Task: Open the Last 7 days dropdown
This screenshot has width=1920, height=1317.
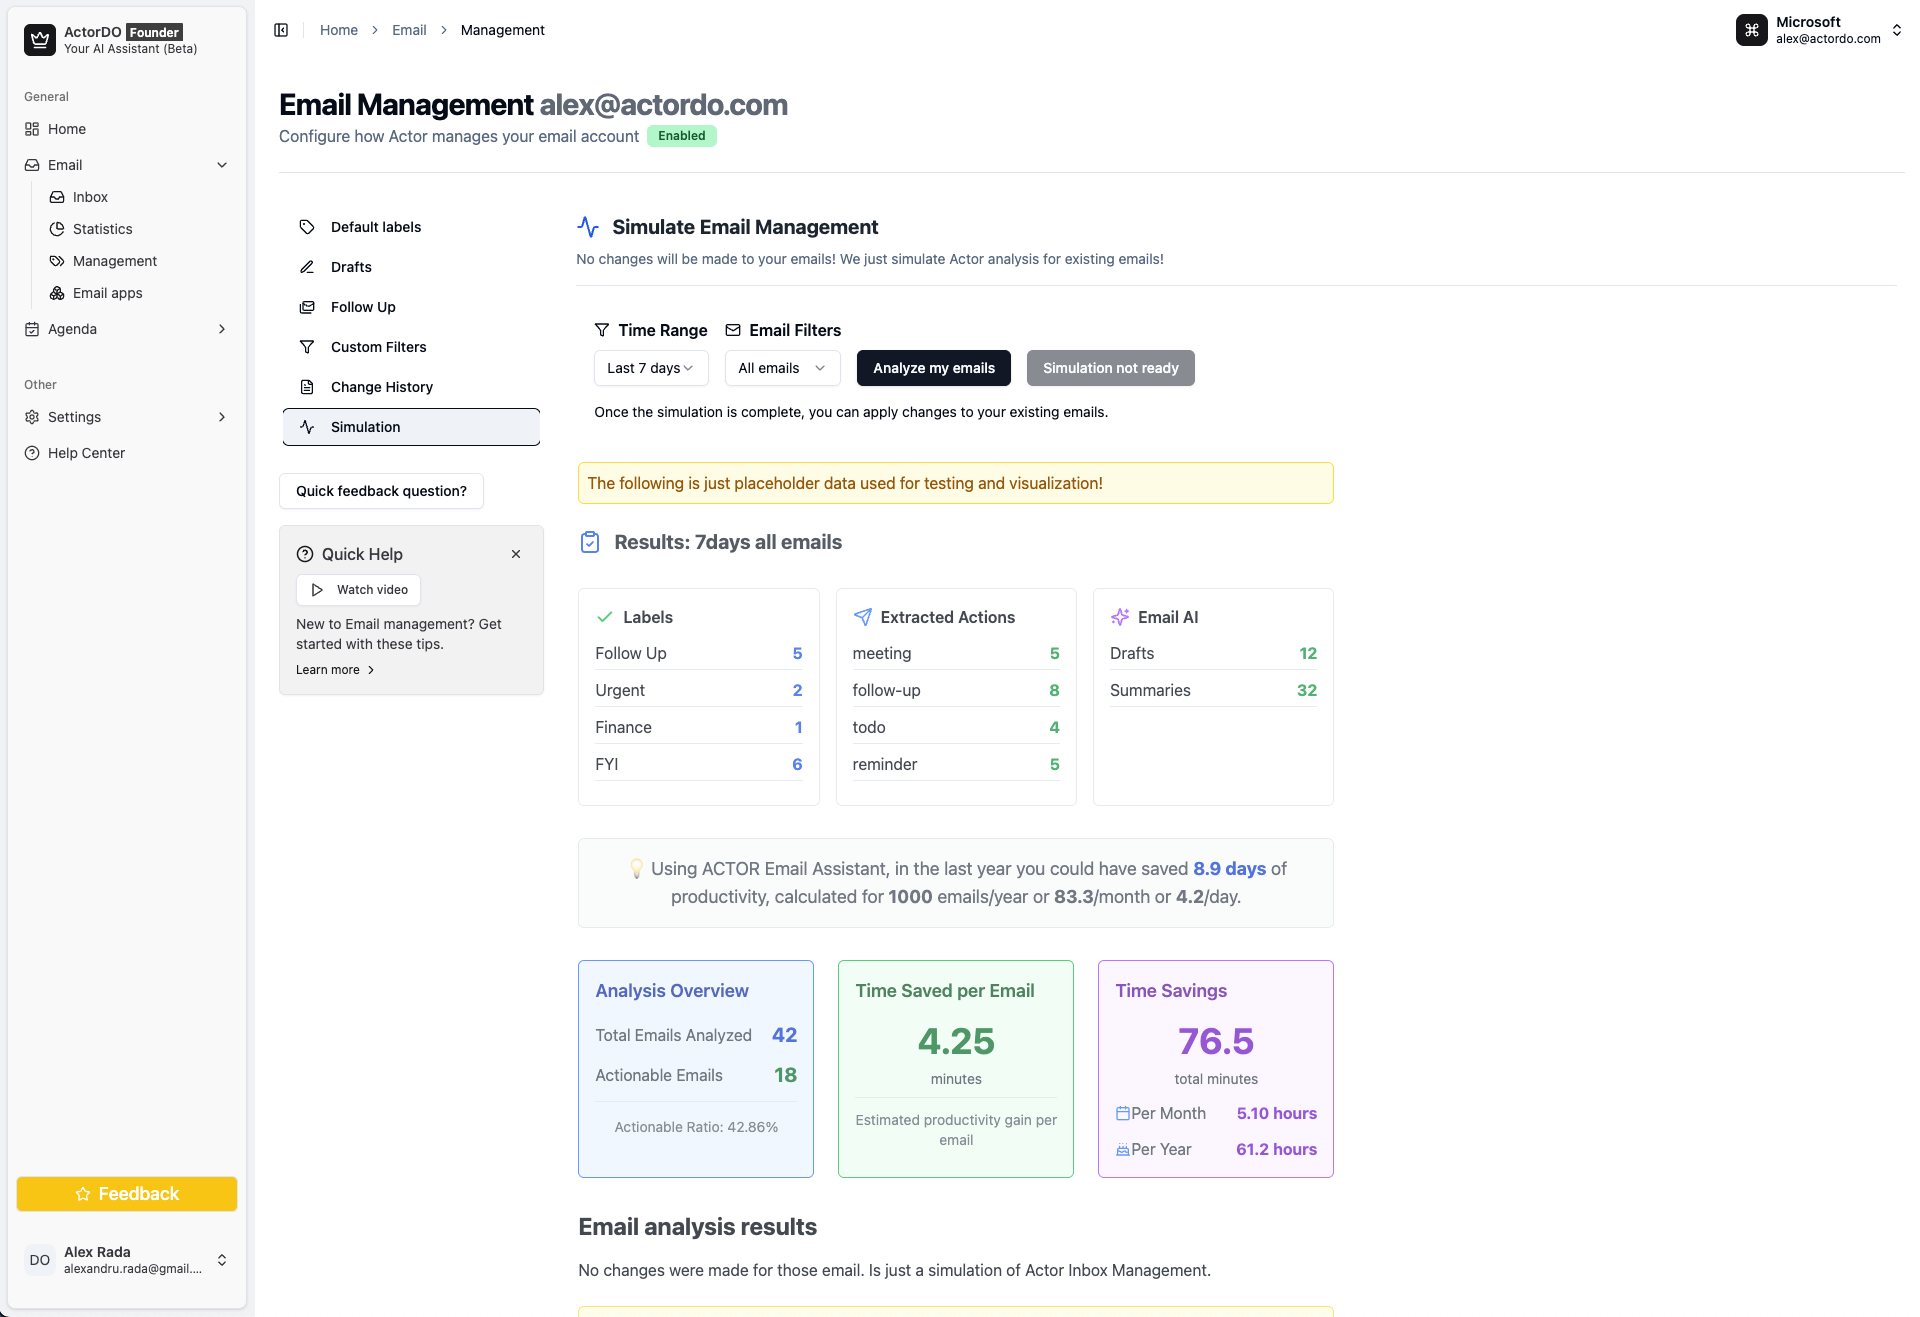Action: [650, 368]
